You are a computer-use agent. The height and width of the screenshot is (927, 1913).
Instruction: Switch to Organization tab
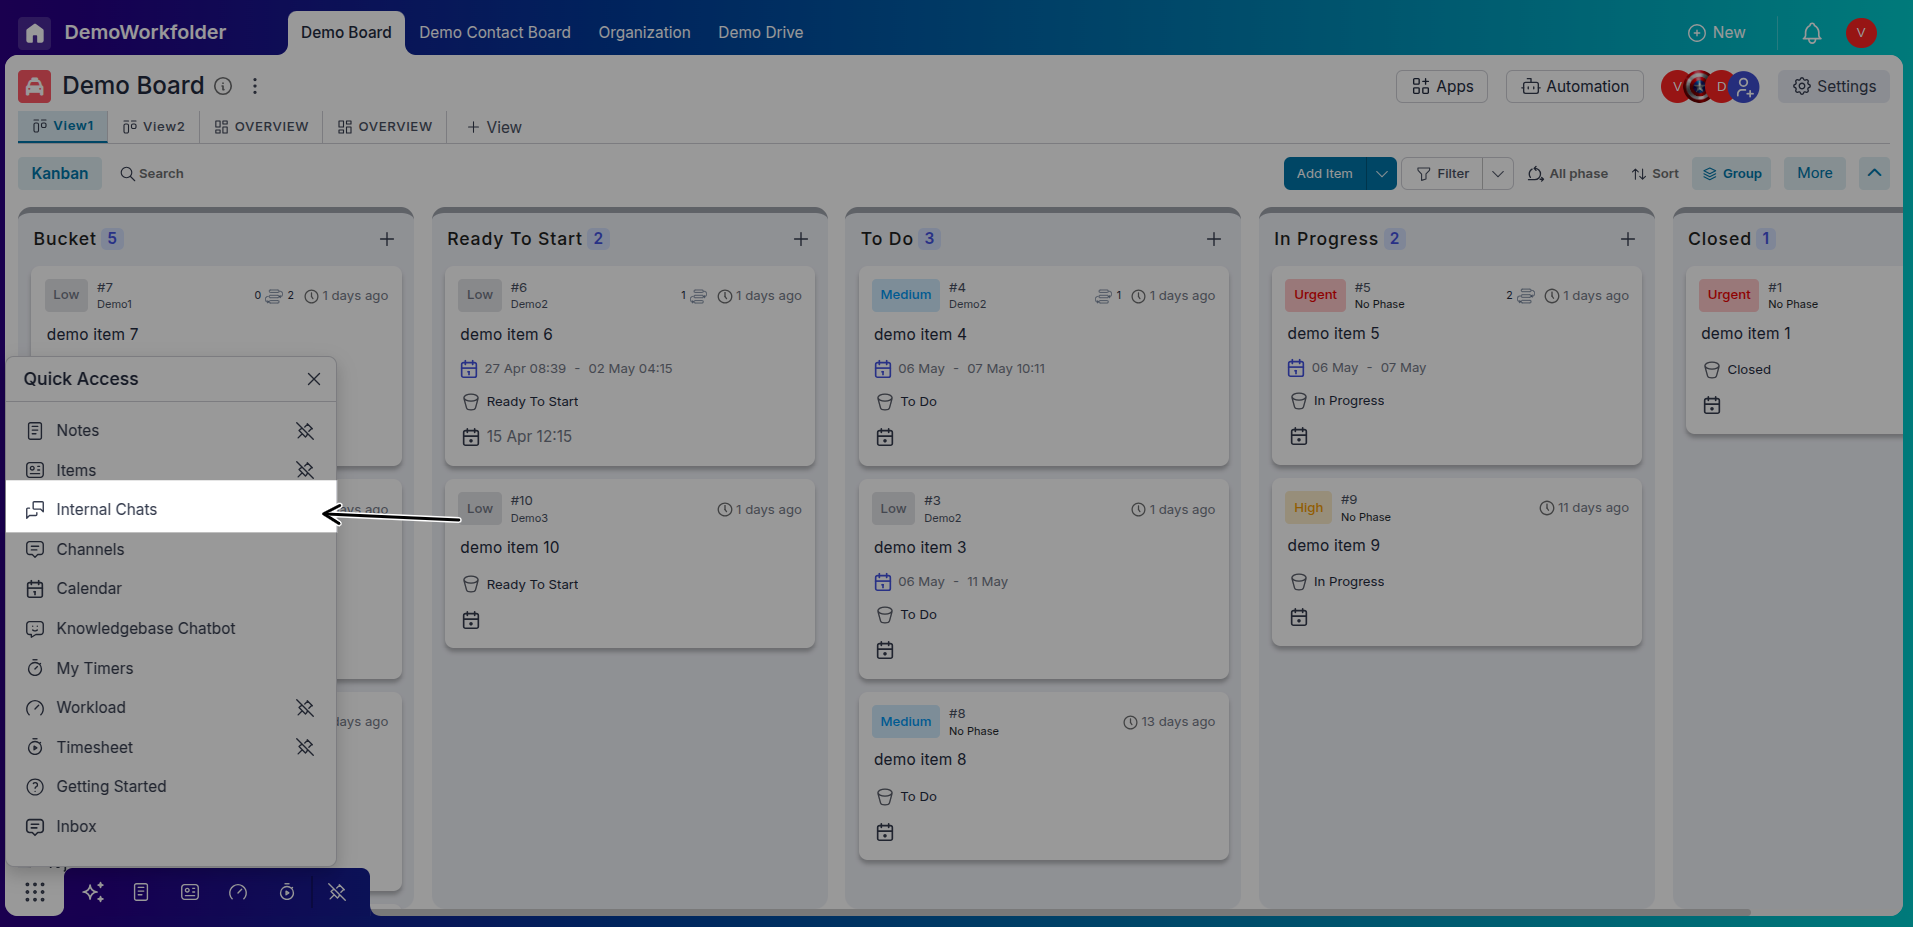[645, 33]
